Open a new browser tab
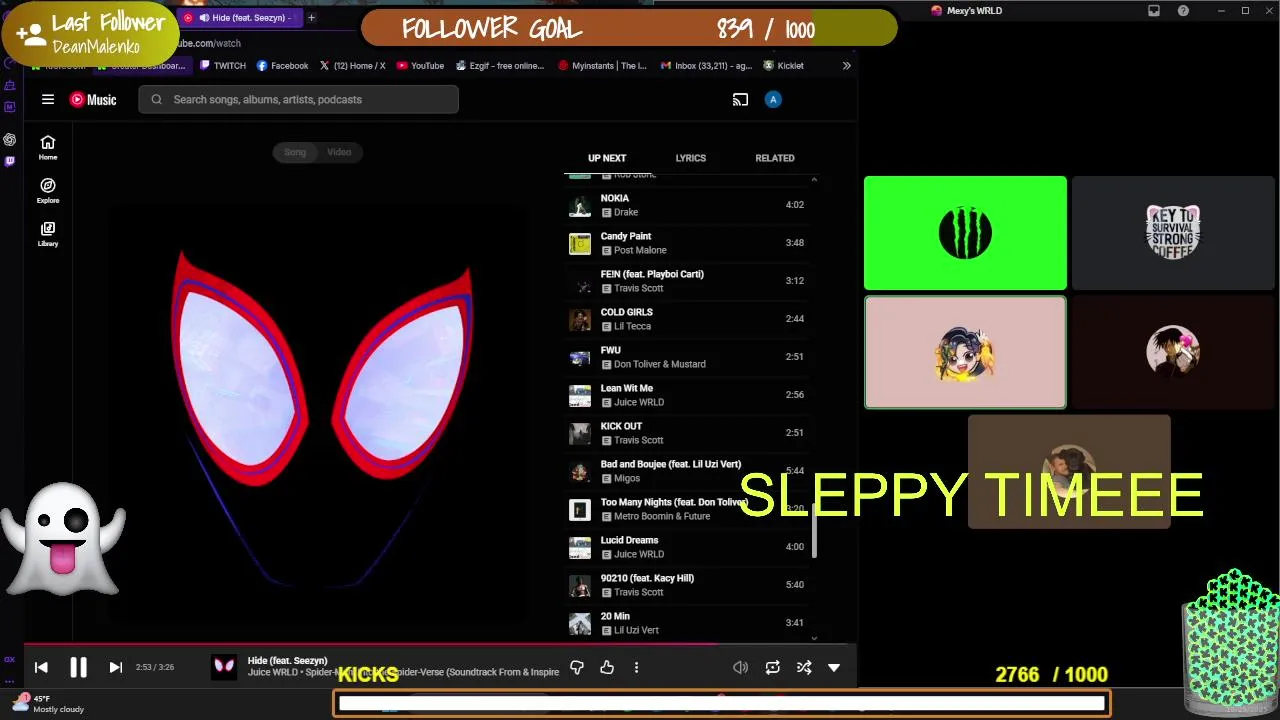This screenshot has width=1280, height=720. 311,17
